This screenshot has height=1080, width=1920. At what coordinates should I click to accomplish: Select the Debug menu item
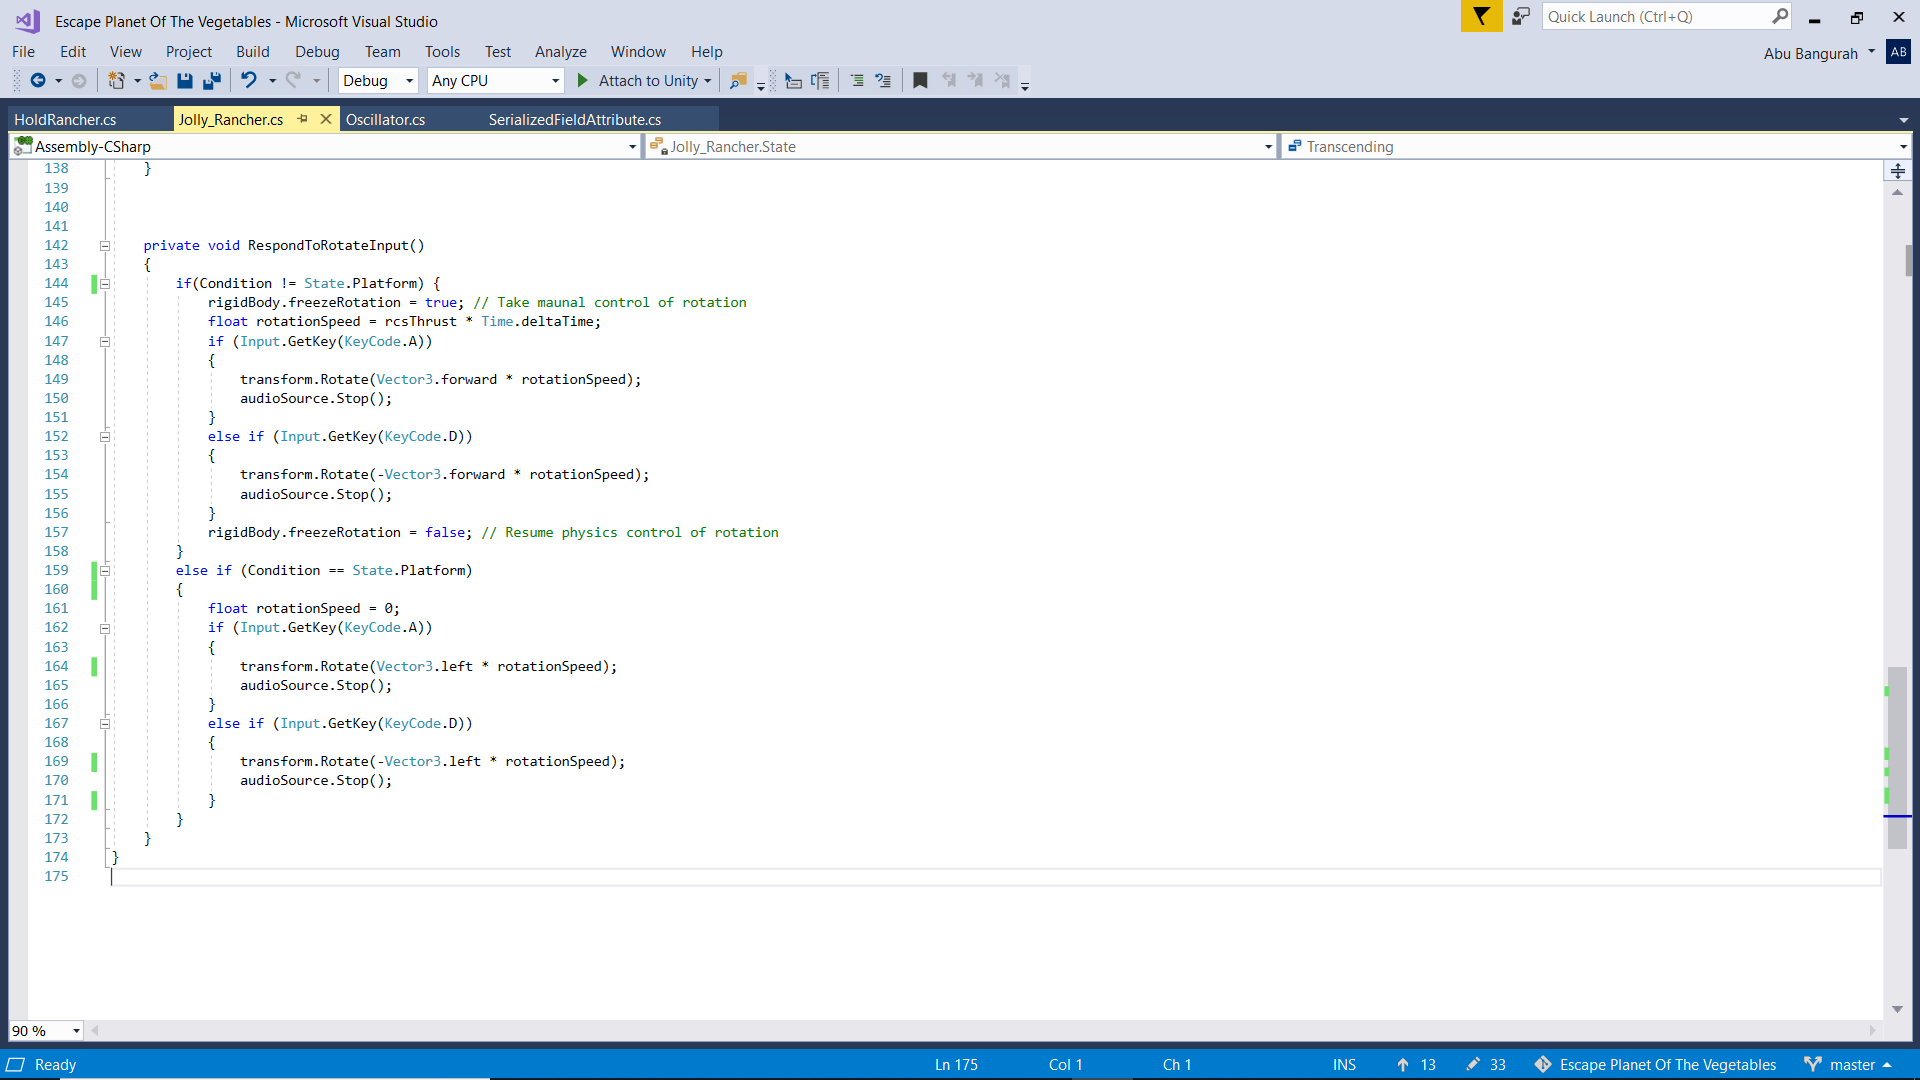[x=316, y=50]
